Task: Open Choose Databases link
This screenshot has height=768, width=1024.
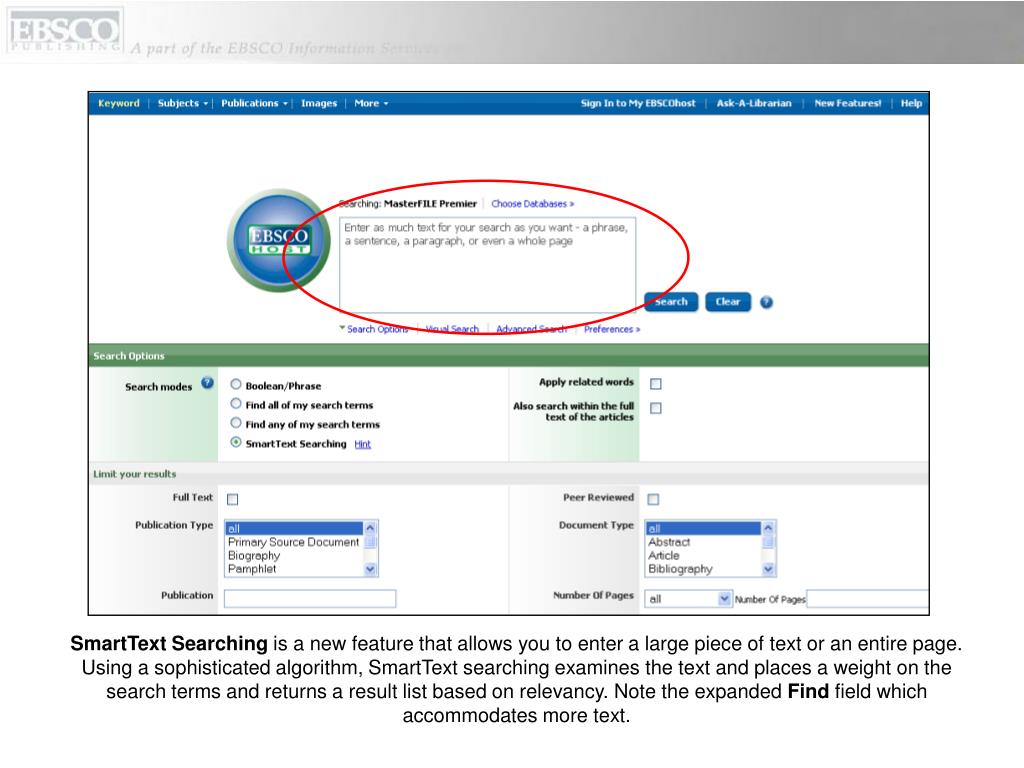Action: (x=532, y=204)
